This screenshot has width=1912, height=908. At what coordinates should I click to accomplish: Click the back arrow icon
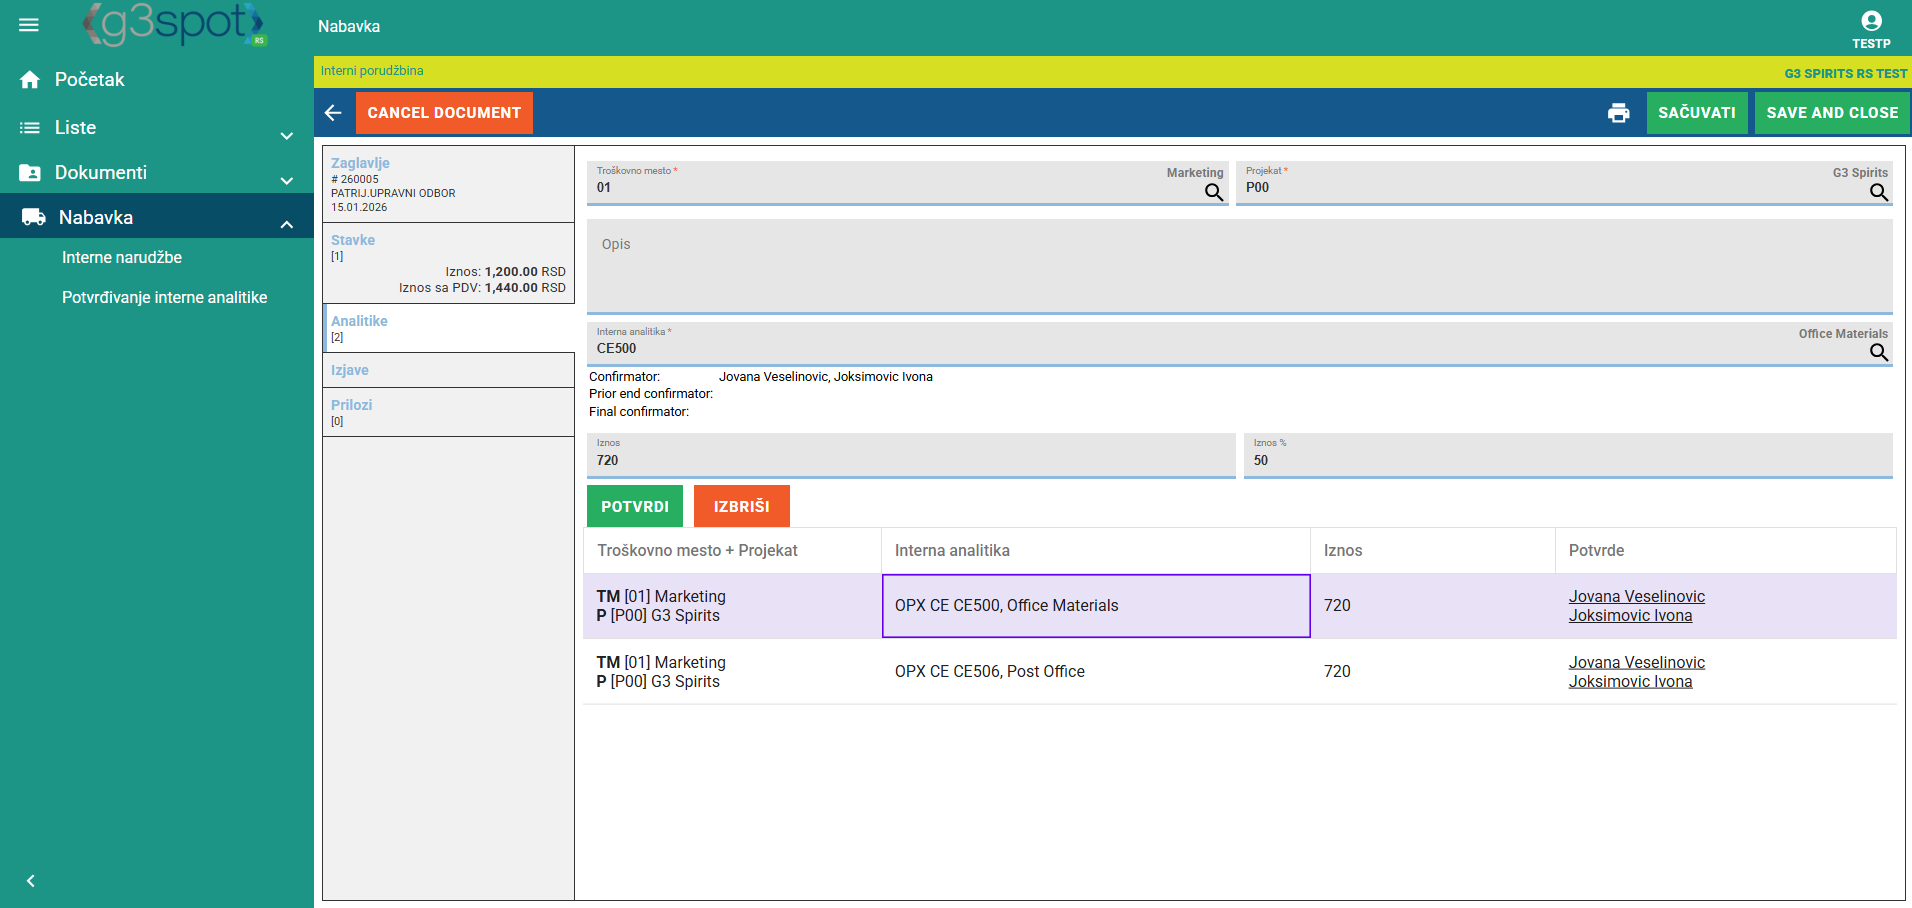click(334, 113)
